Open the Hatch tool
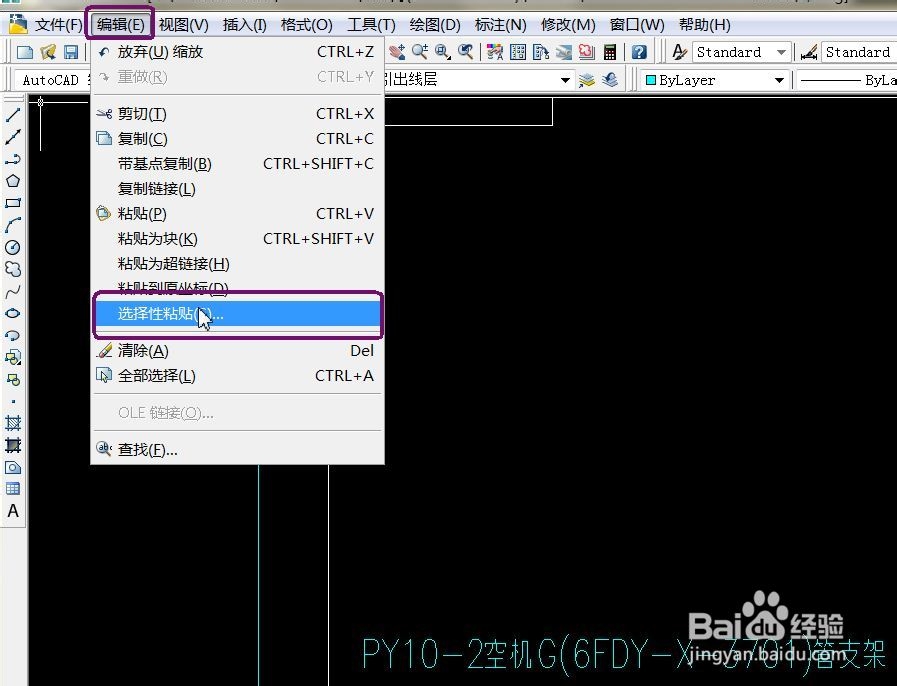Screen dimensions: 897x686 (x=13, y=422)
